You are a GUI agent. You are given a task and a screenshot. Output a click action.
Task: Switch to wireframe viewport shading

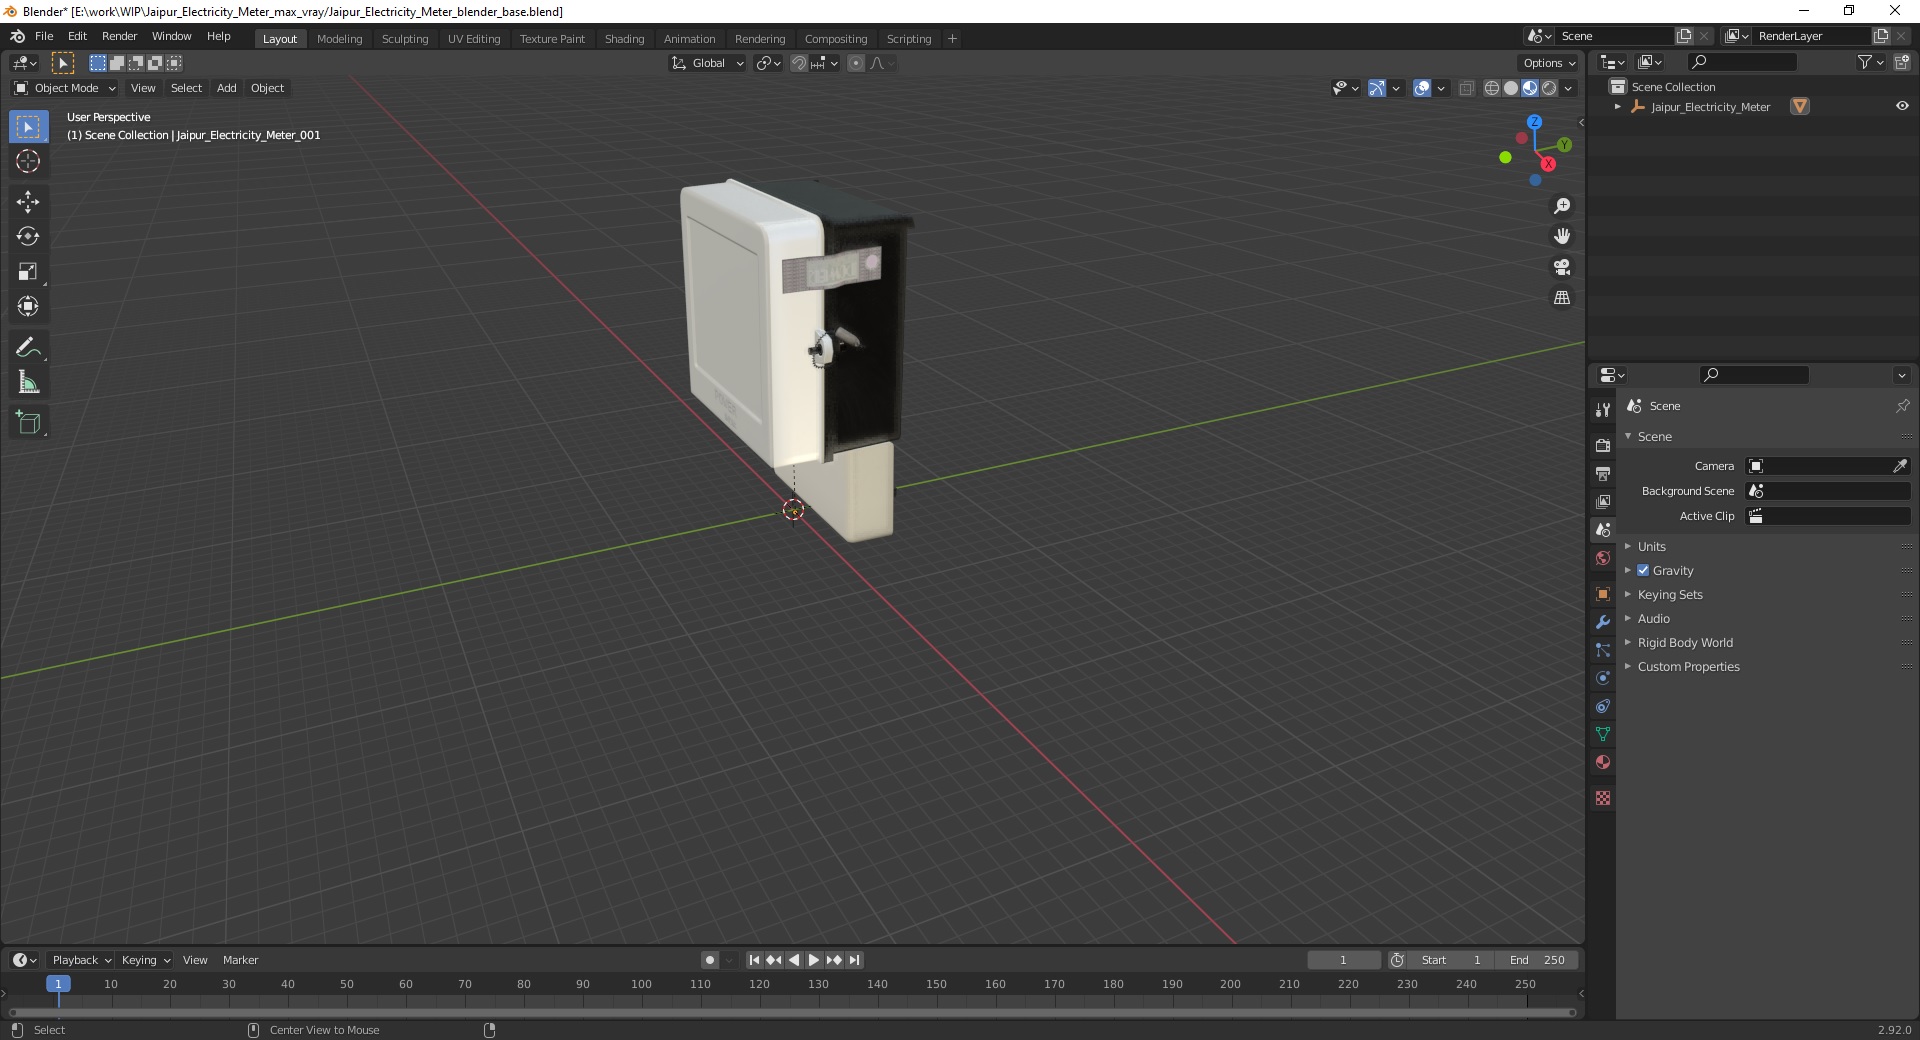1492,88
